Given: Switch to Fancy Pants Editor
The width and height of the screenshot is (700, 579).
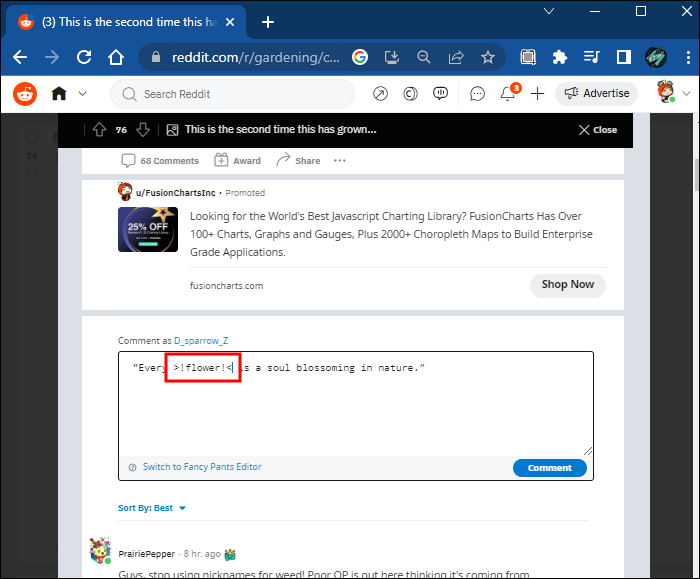Looking at the screenshot, I should point(201,467).
